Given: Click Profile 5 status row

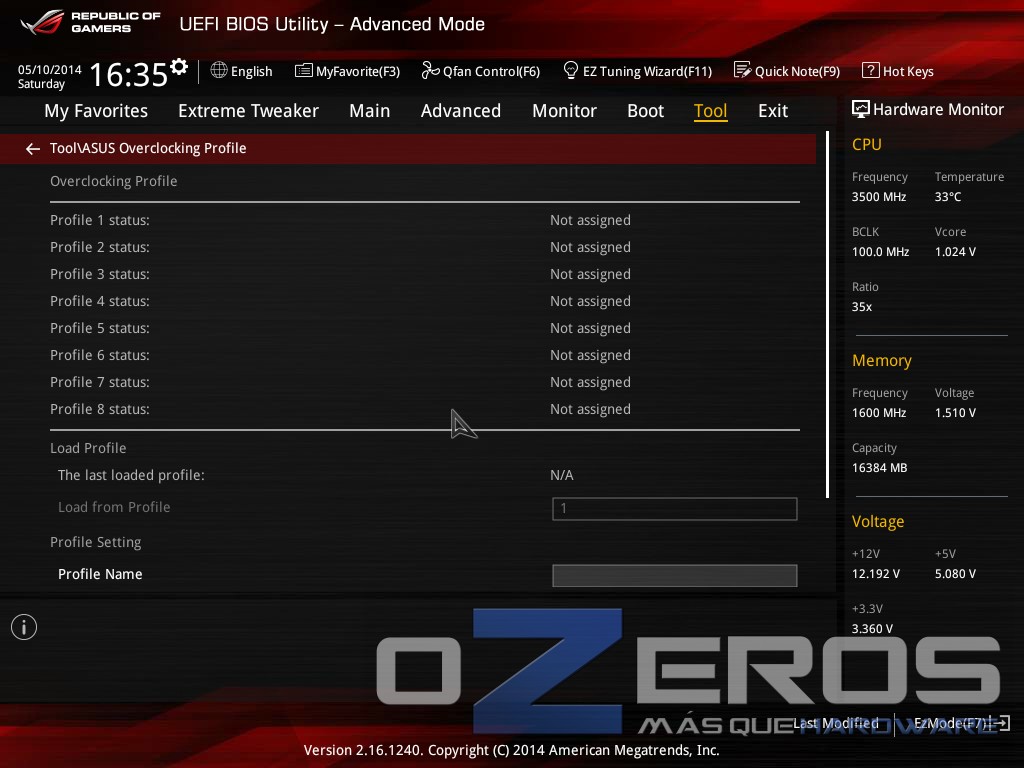Looking at the screenshot, I should [x=425, y=328].
